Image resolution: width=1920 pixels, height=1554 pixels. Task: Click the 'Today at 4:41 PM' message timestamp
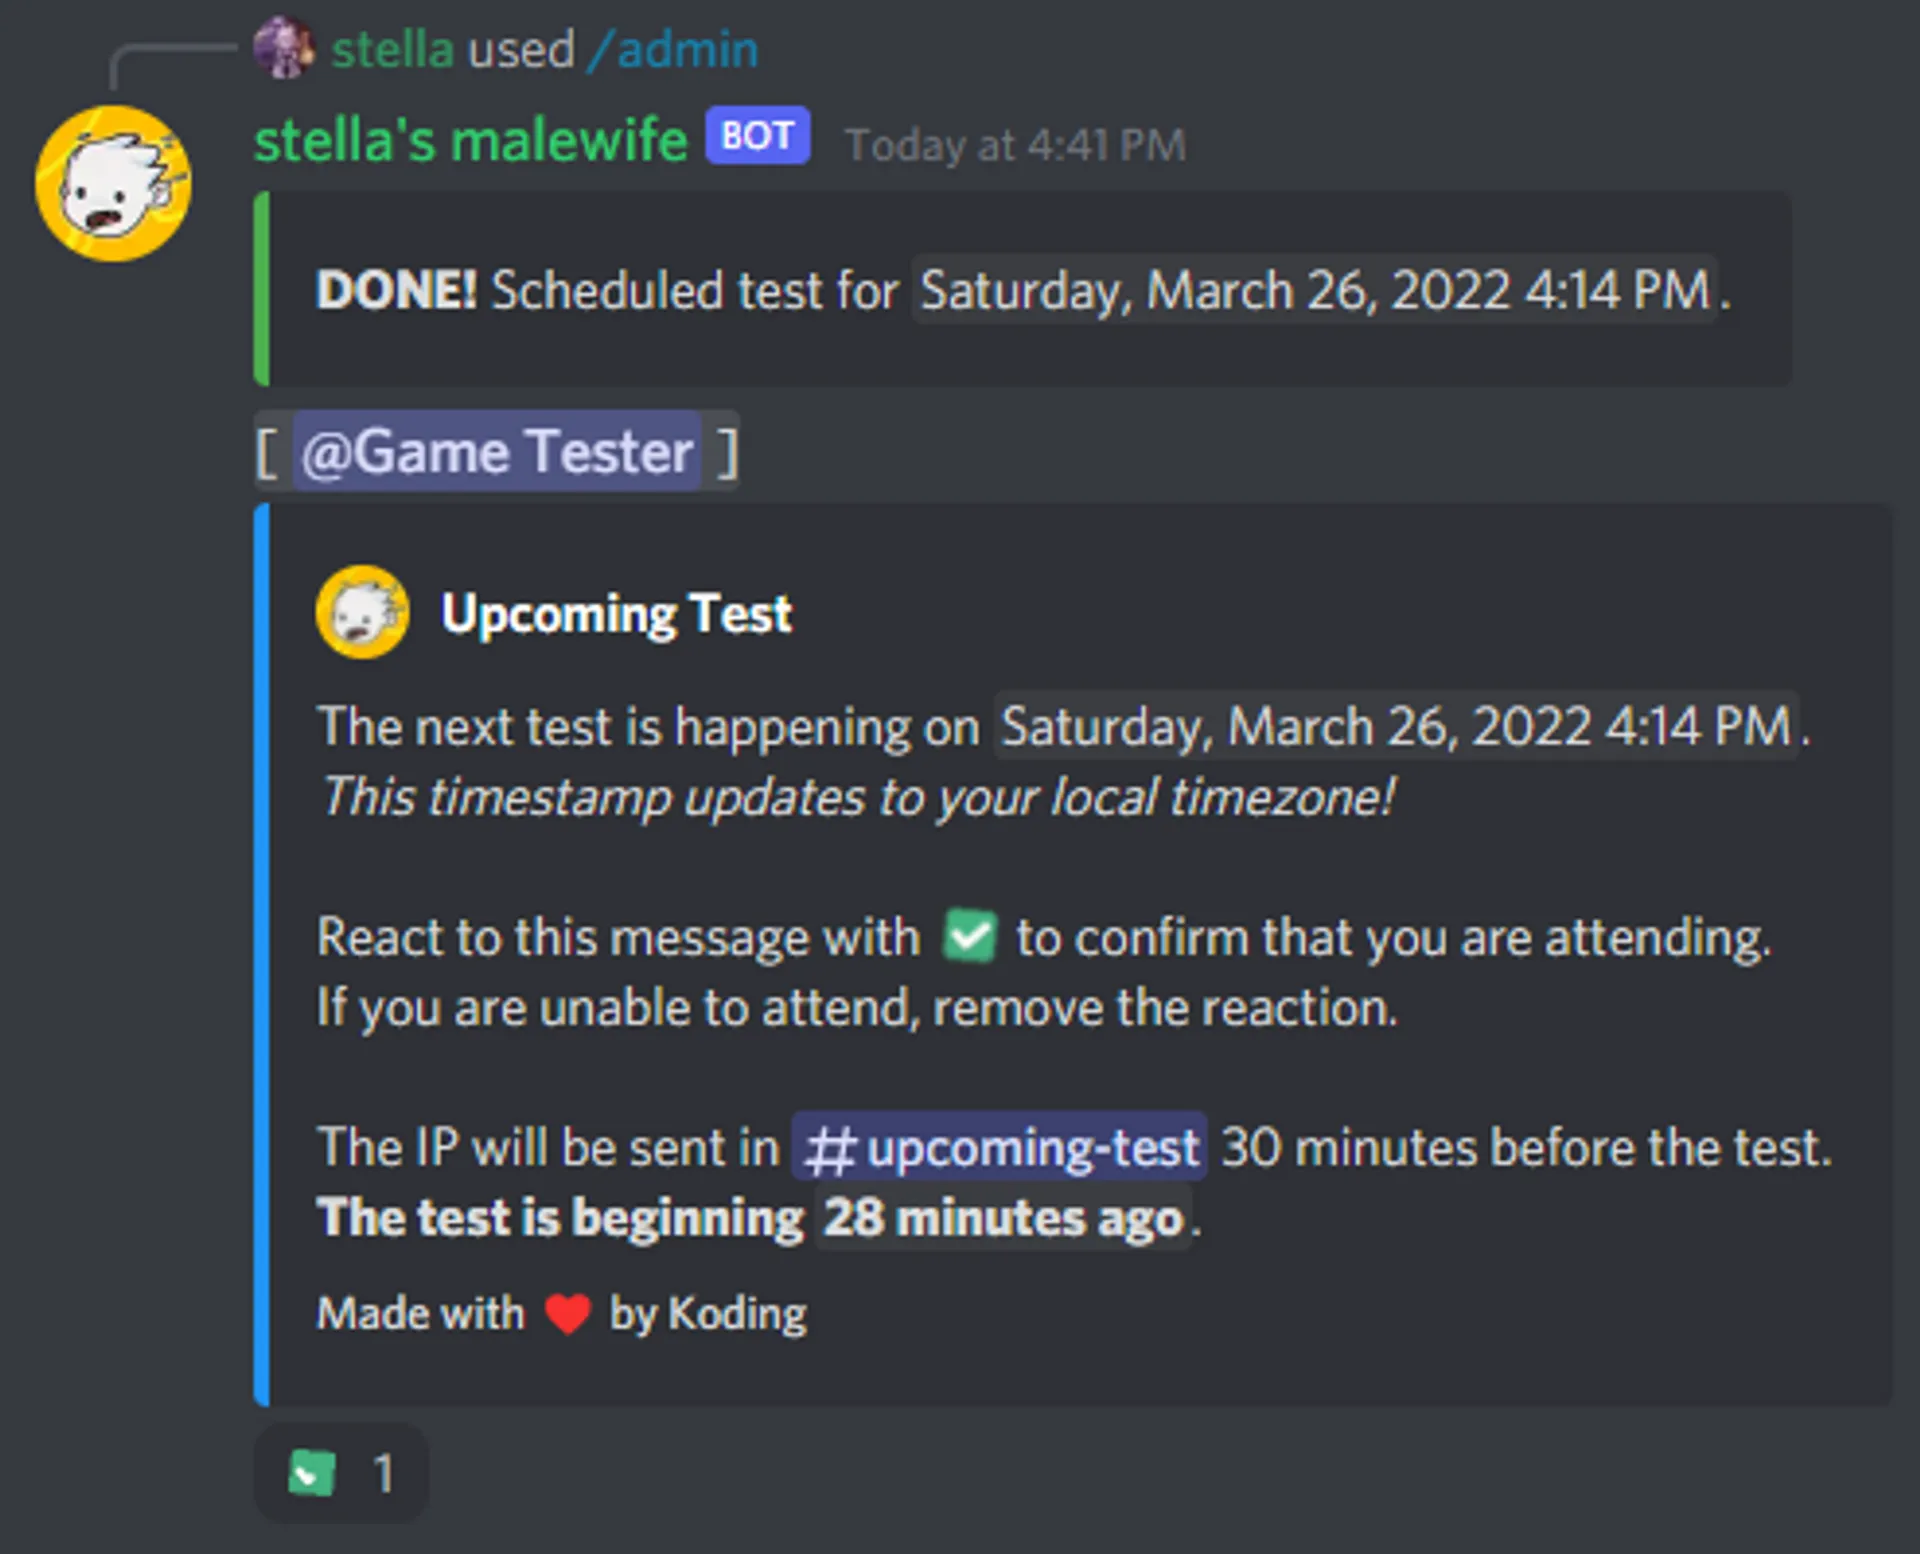coord(1015,146)
